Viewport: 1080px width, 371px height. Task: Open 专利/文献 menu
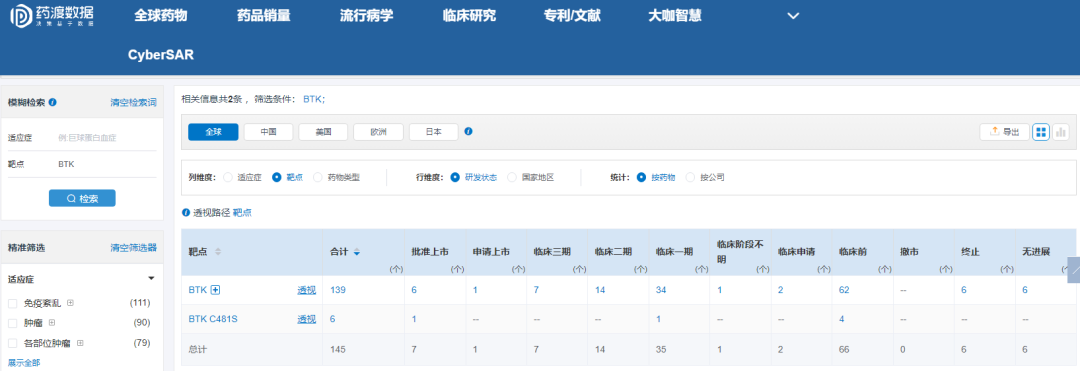[x=572, y=16]
